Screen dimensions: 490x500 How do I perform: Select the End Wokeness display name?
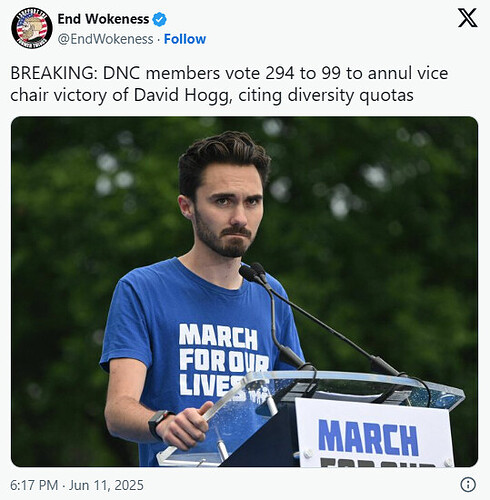tap(103, 19)
